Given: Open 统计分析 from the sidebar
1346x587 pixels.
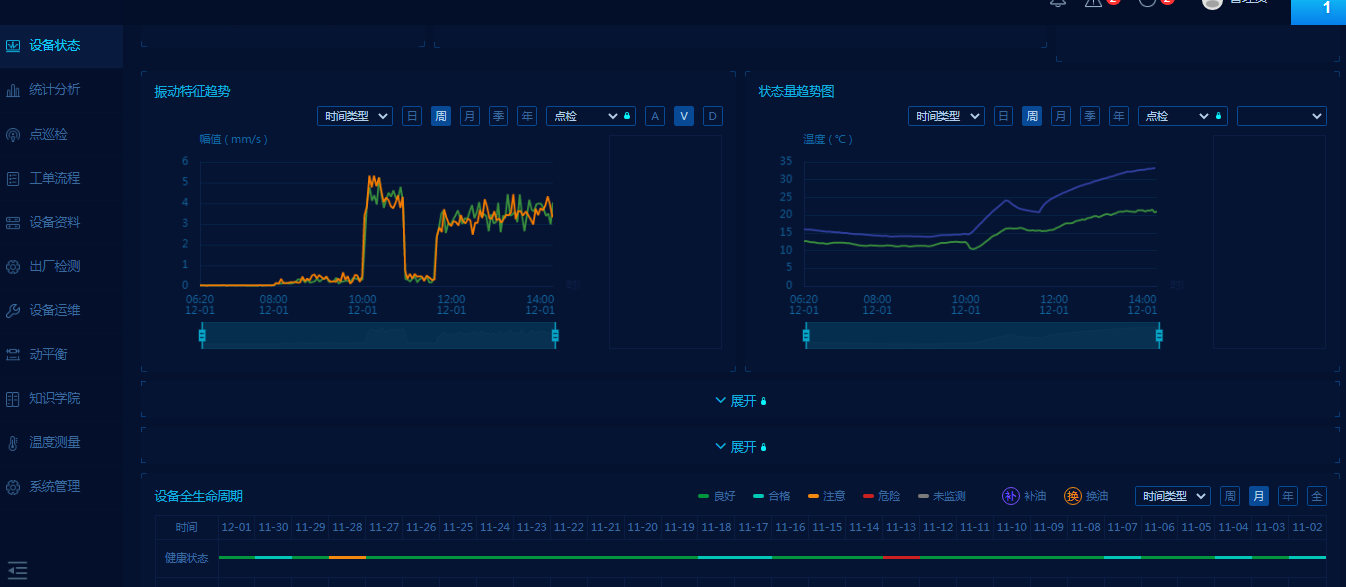Looking at the screenshot, I should [x=54, y=90].
